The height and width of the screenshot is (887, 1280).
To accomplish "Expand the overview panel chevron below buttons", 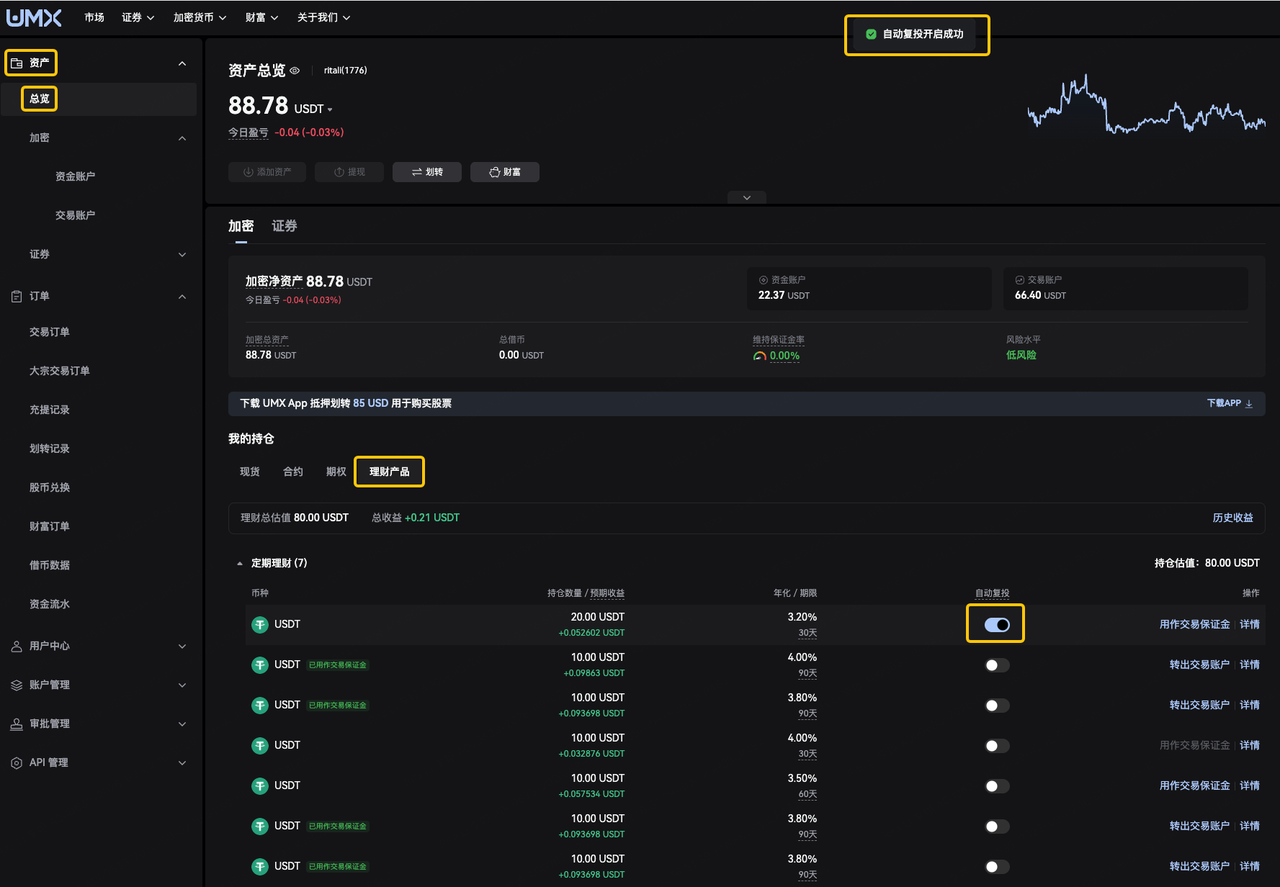I will (x=746, y=197).
